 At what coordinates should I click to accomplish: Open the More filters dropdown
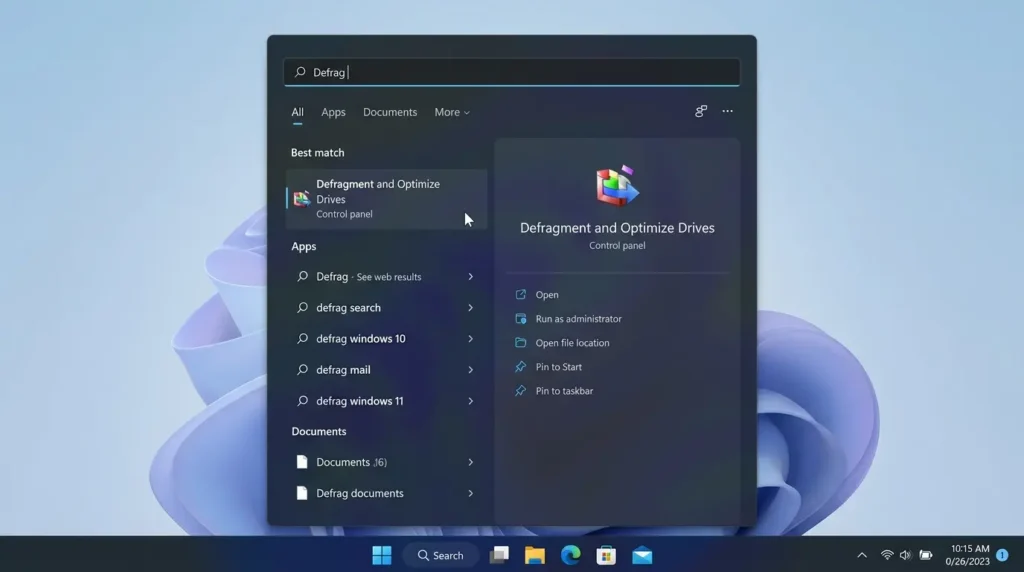pos(452,112)
